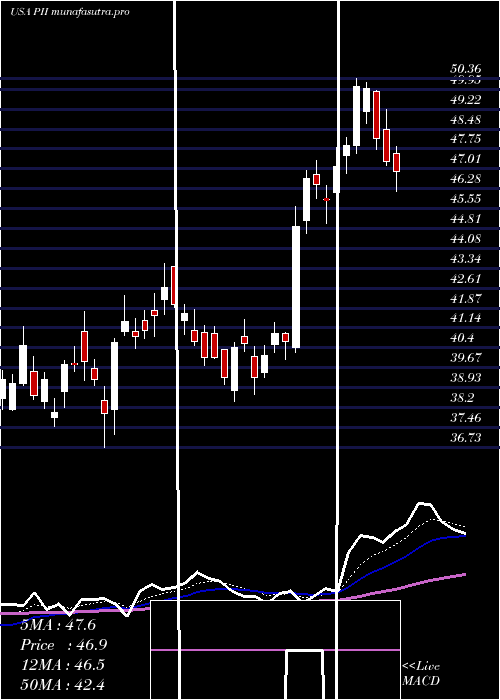This screenshot has width=500, height=700.
Task: Click the 50MA : 42.4 readout
Action: click(x=63, y=684)
